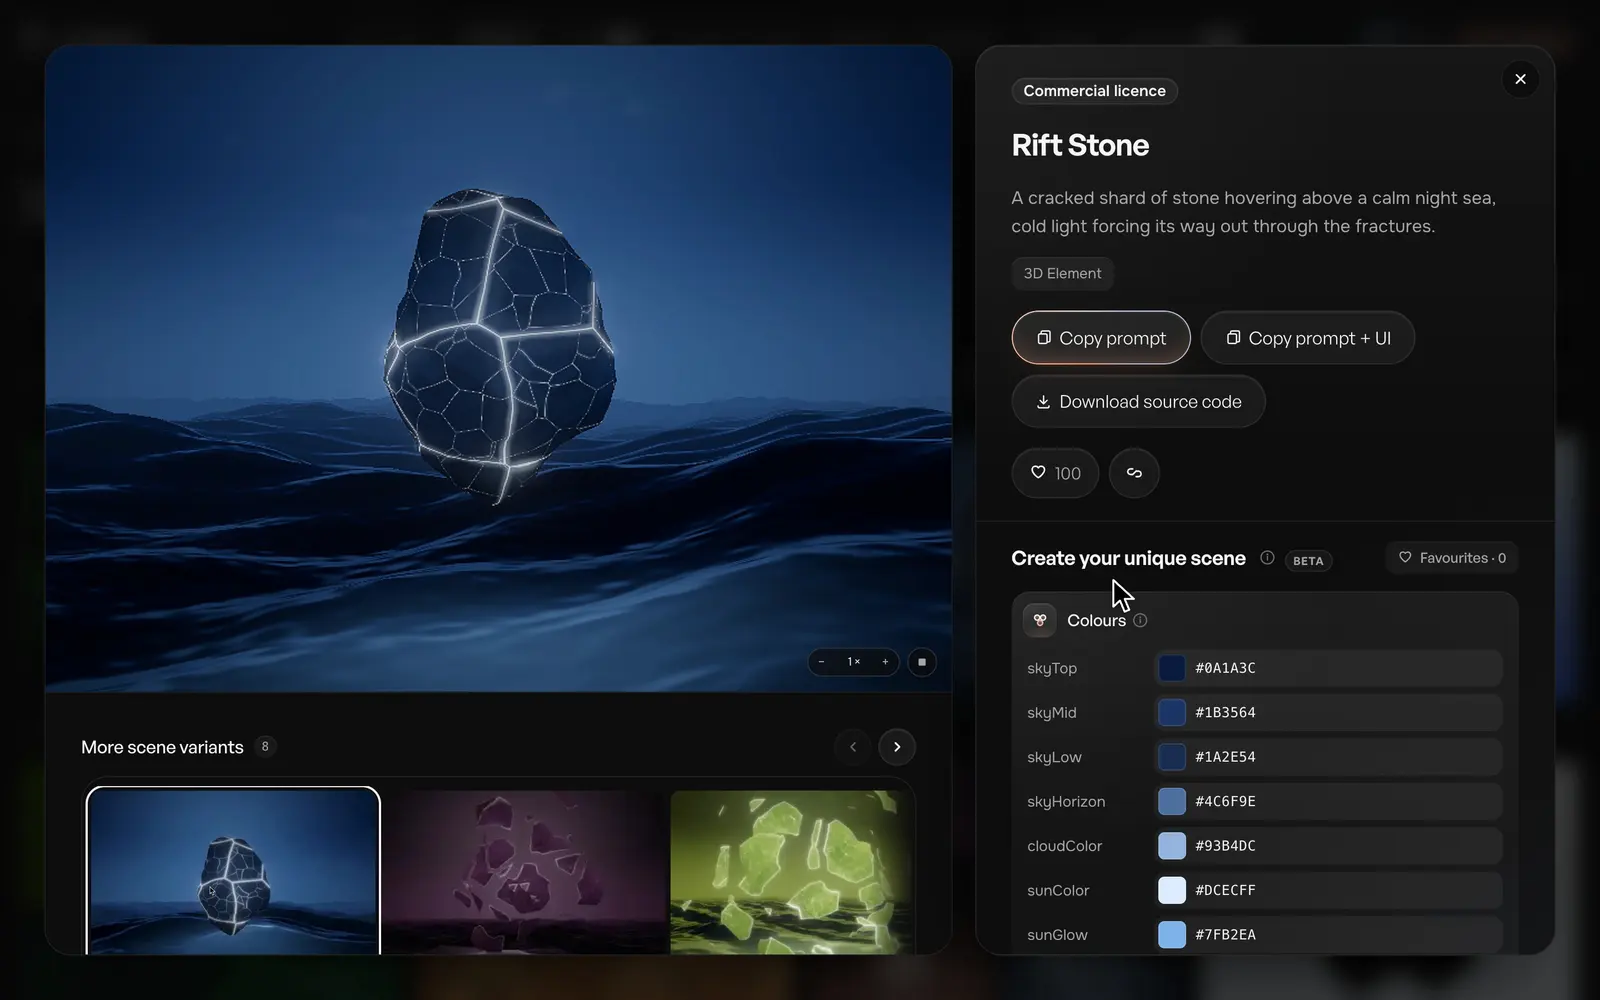Show info icon next to Create your unique scene
This screenshot has height=1000, width=1600.
1267,558
